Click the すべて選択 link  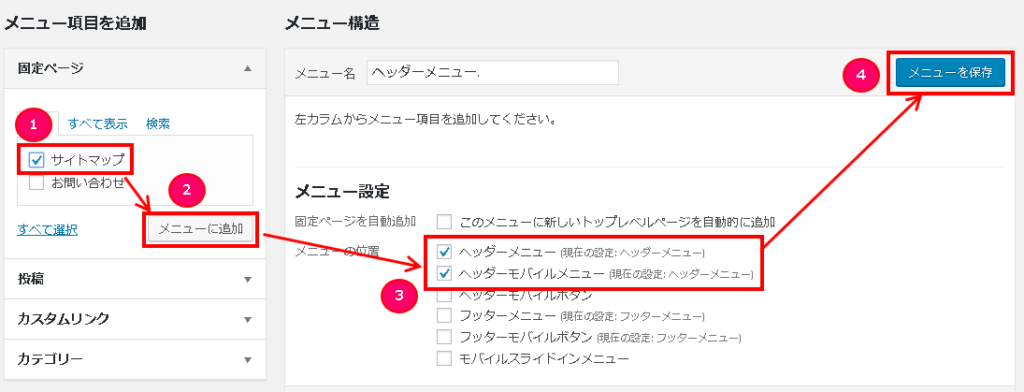pos(48,229)
